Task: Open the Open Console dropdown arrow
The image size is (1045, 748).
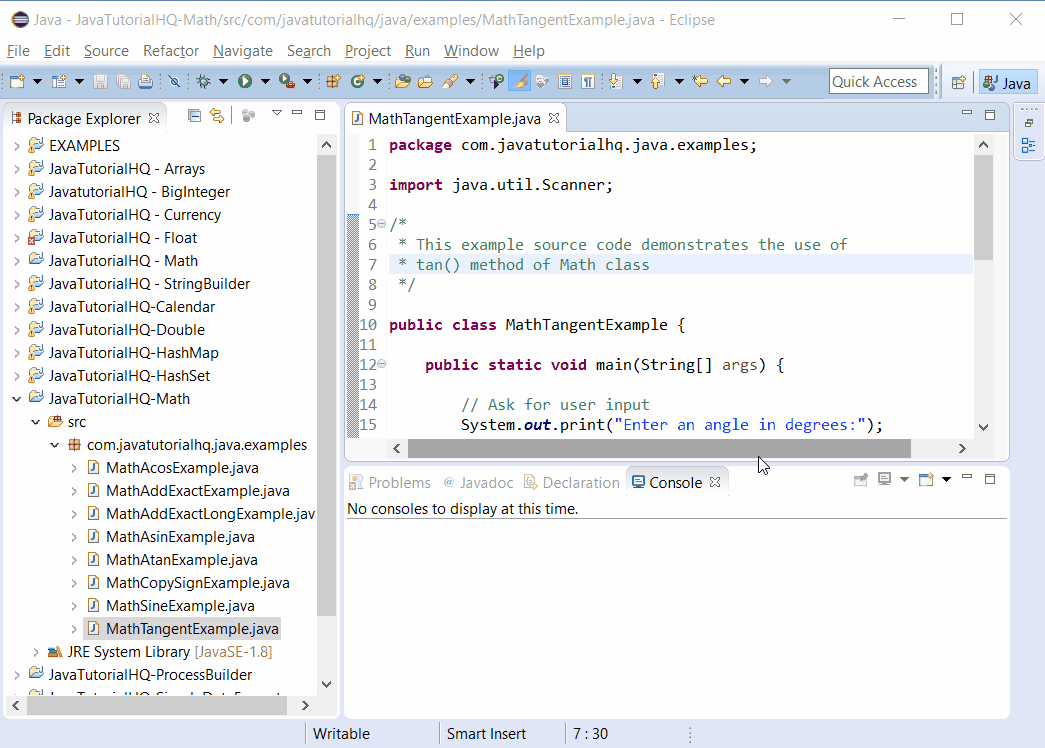Action: point(946,479)
